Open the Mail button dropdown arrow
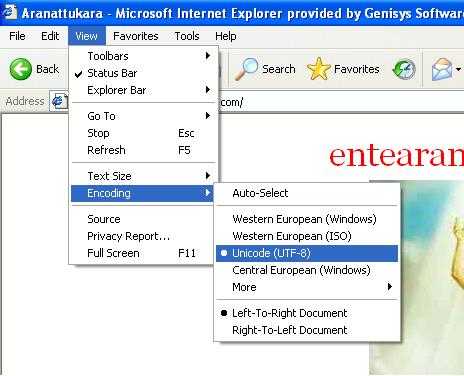Viewport: 464px width, 376px height. coord(458,69)
